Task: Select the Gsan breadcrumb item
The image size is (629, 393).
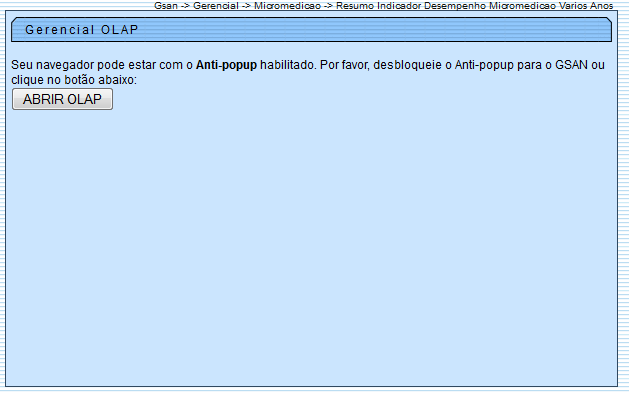Action: [x=166, y=6]
